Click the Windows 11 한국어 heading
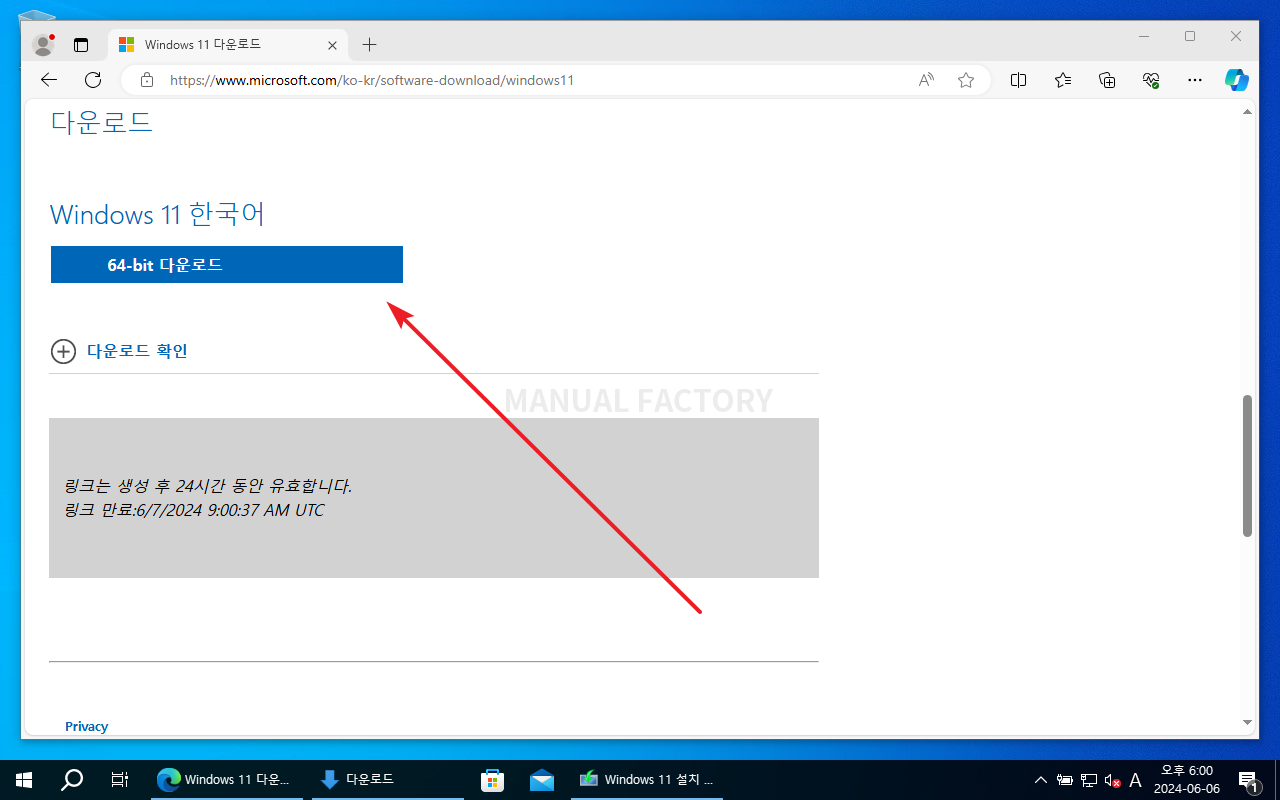1280x800 pixels. (x=157, y=214)
